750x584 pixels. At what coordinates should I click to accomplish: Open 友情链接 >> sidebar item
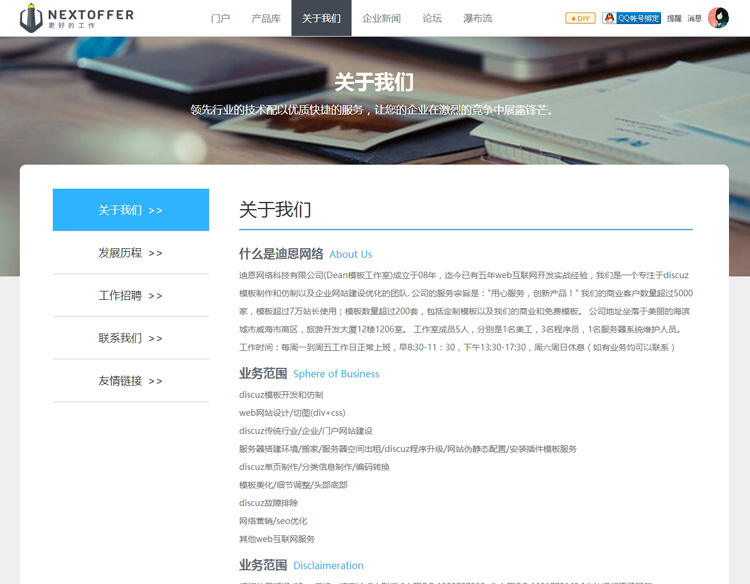[131, 381]
